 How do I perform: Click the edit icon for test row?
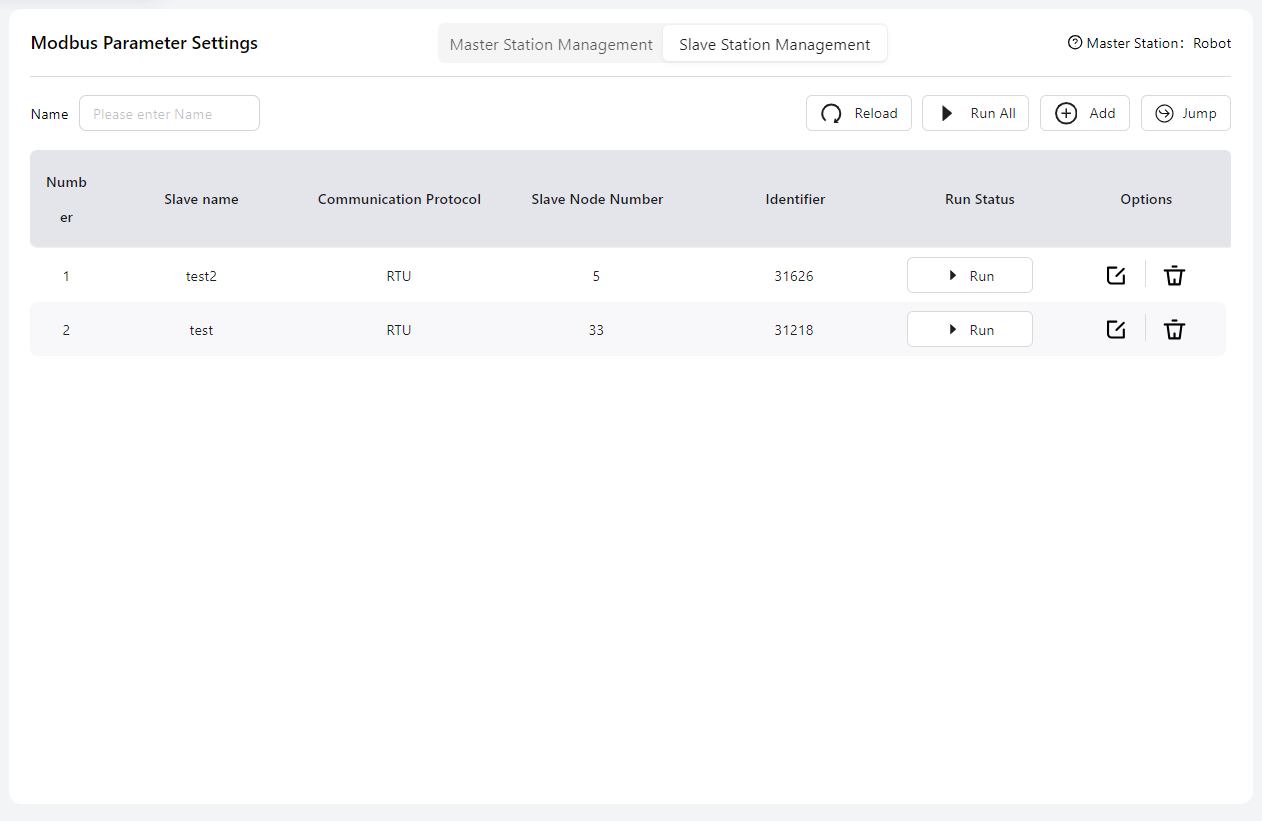(1116, 329)
